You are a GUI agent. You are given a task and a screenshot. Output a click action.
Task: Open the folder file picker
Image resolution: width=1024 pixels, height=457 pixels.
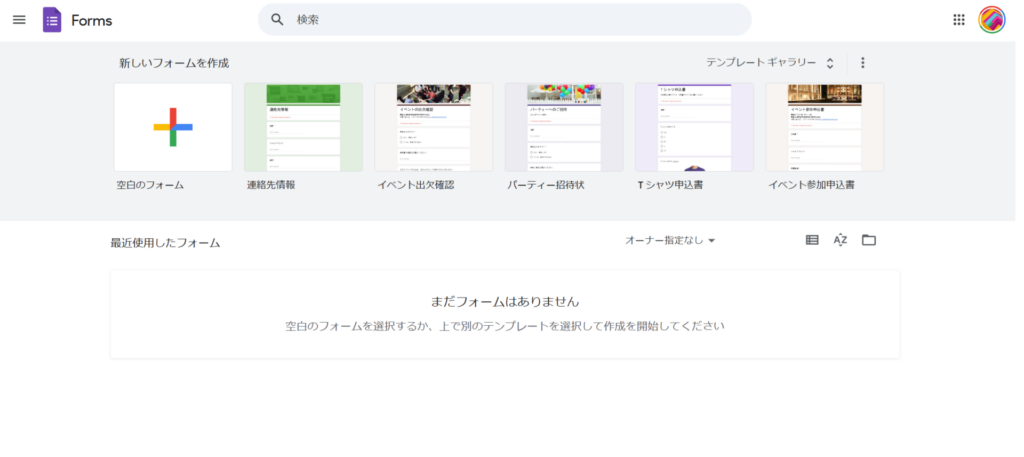[869, 240]
